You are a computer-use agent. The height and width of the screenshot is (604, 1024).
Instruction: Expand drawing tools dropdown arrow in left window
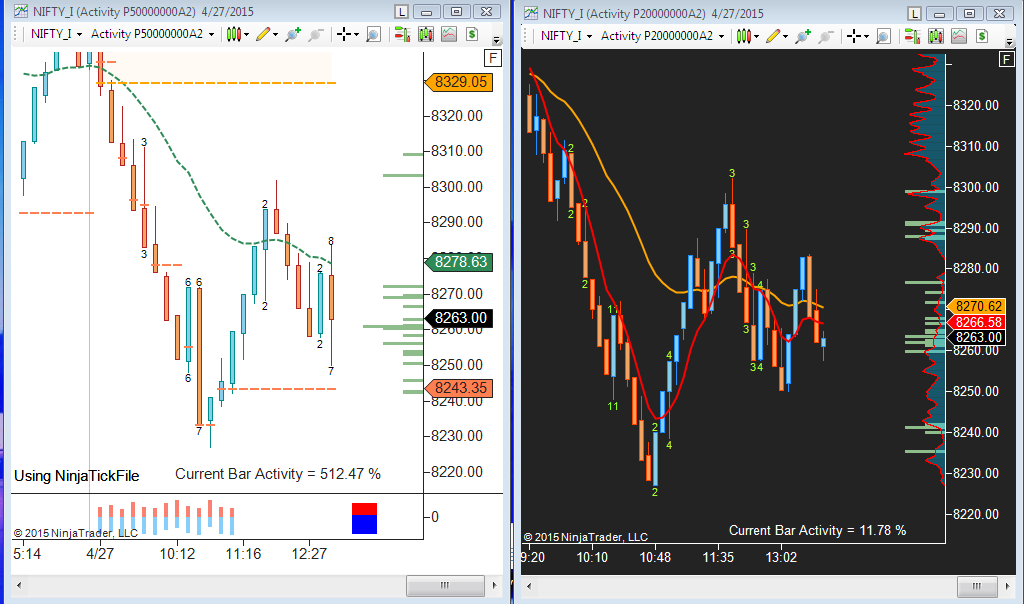pyautogui.click(x=276, y=35)
